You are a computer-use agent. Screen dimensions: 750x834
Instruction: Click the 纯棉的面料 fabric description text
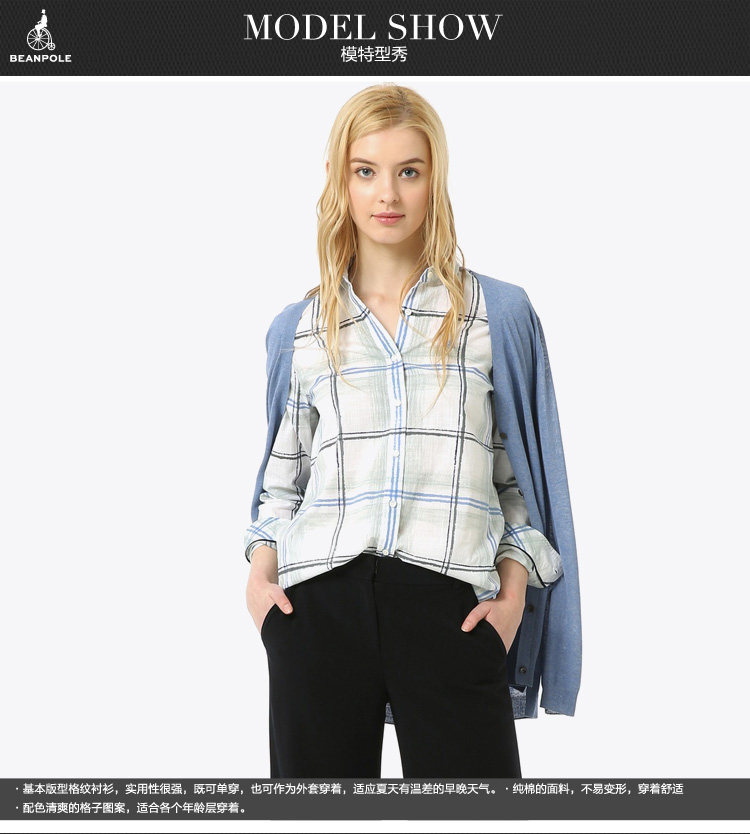[598, 789]
